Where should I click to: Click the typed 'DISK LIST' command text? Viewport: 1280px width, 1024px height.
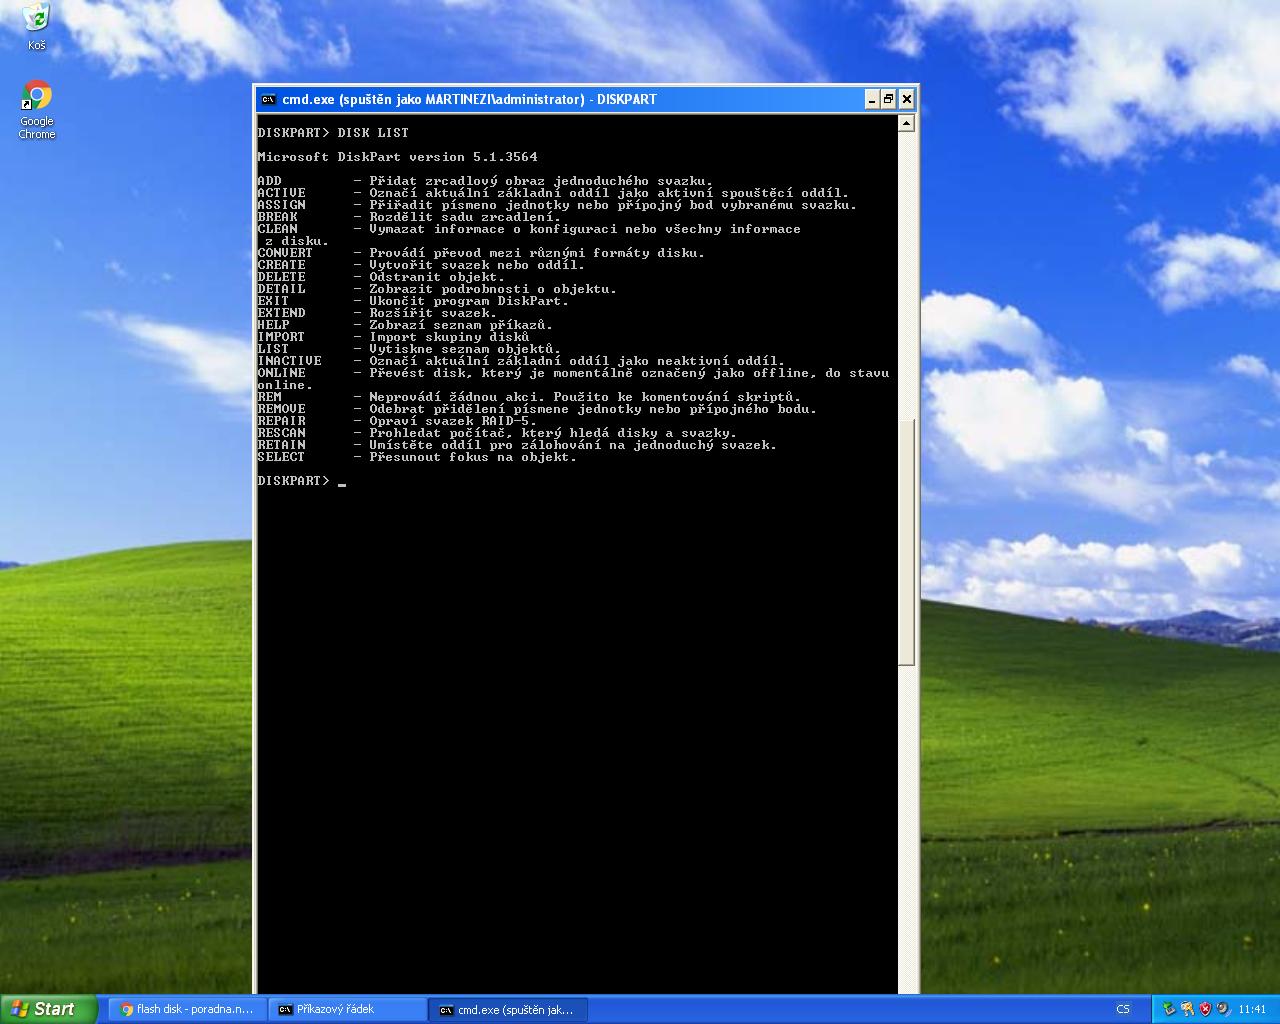(x=373, y=133)
